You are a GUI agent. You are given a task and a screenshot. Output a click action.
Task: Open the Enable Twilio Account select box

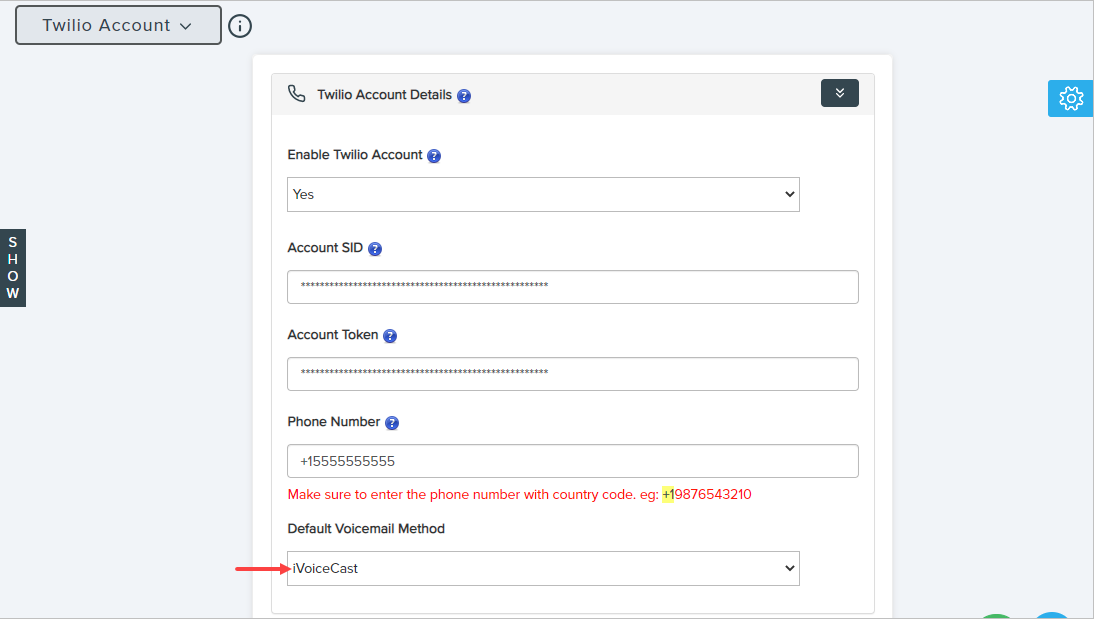(543, 194)
